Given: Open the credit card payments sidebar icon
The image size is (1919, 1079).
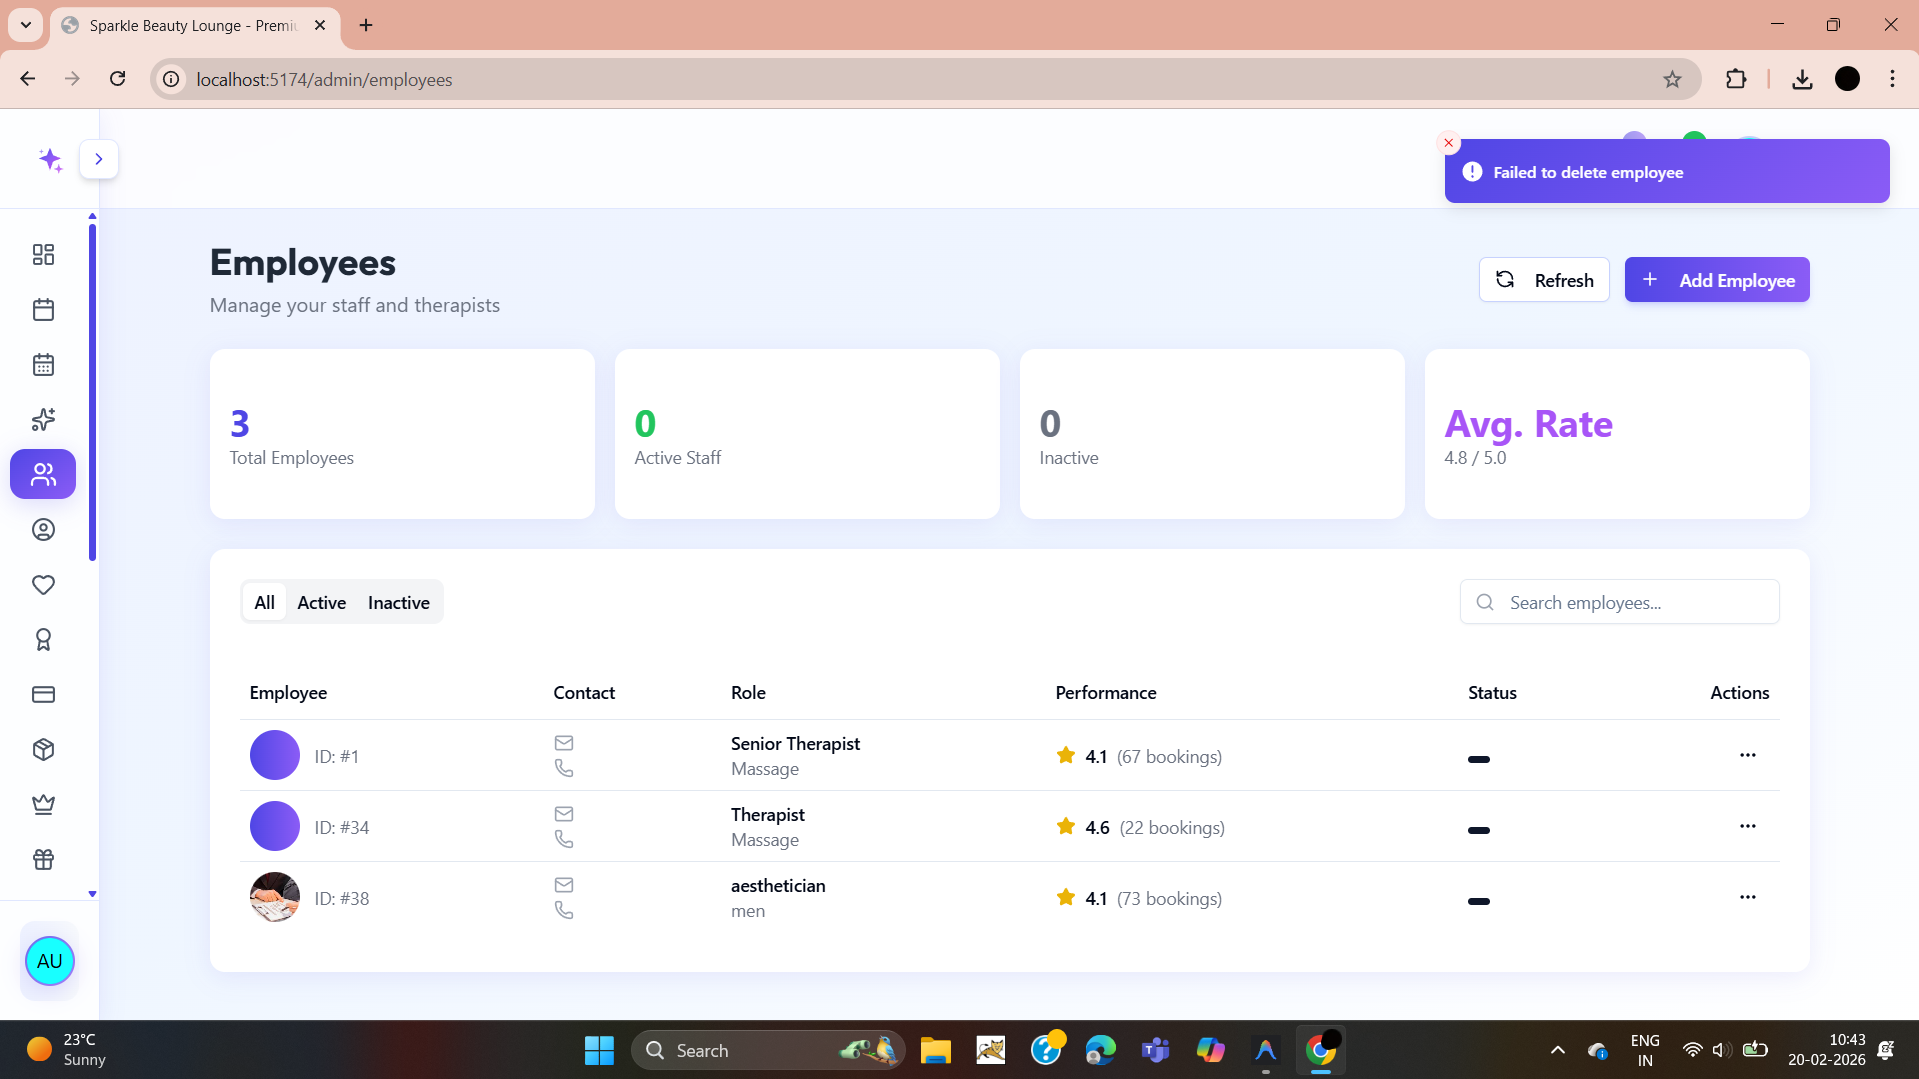Looking at the screenshot, I should [x=43, y=695].
